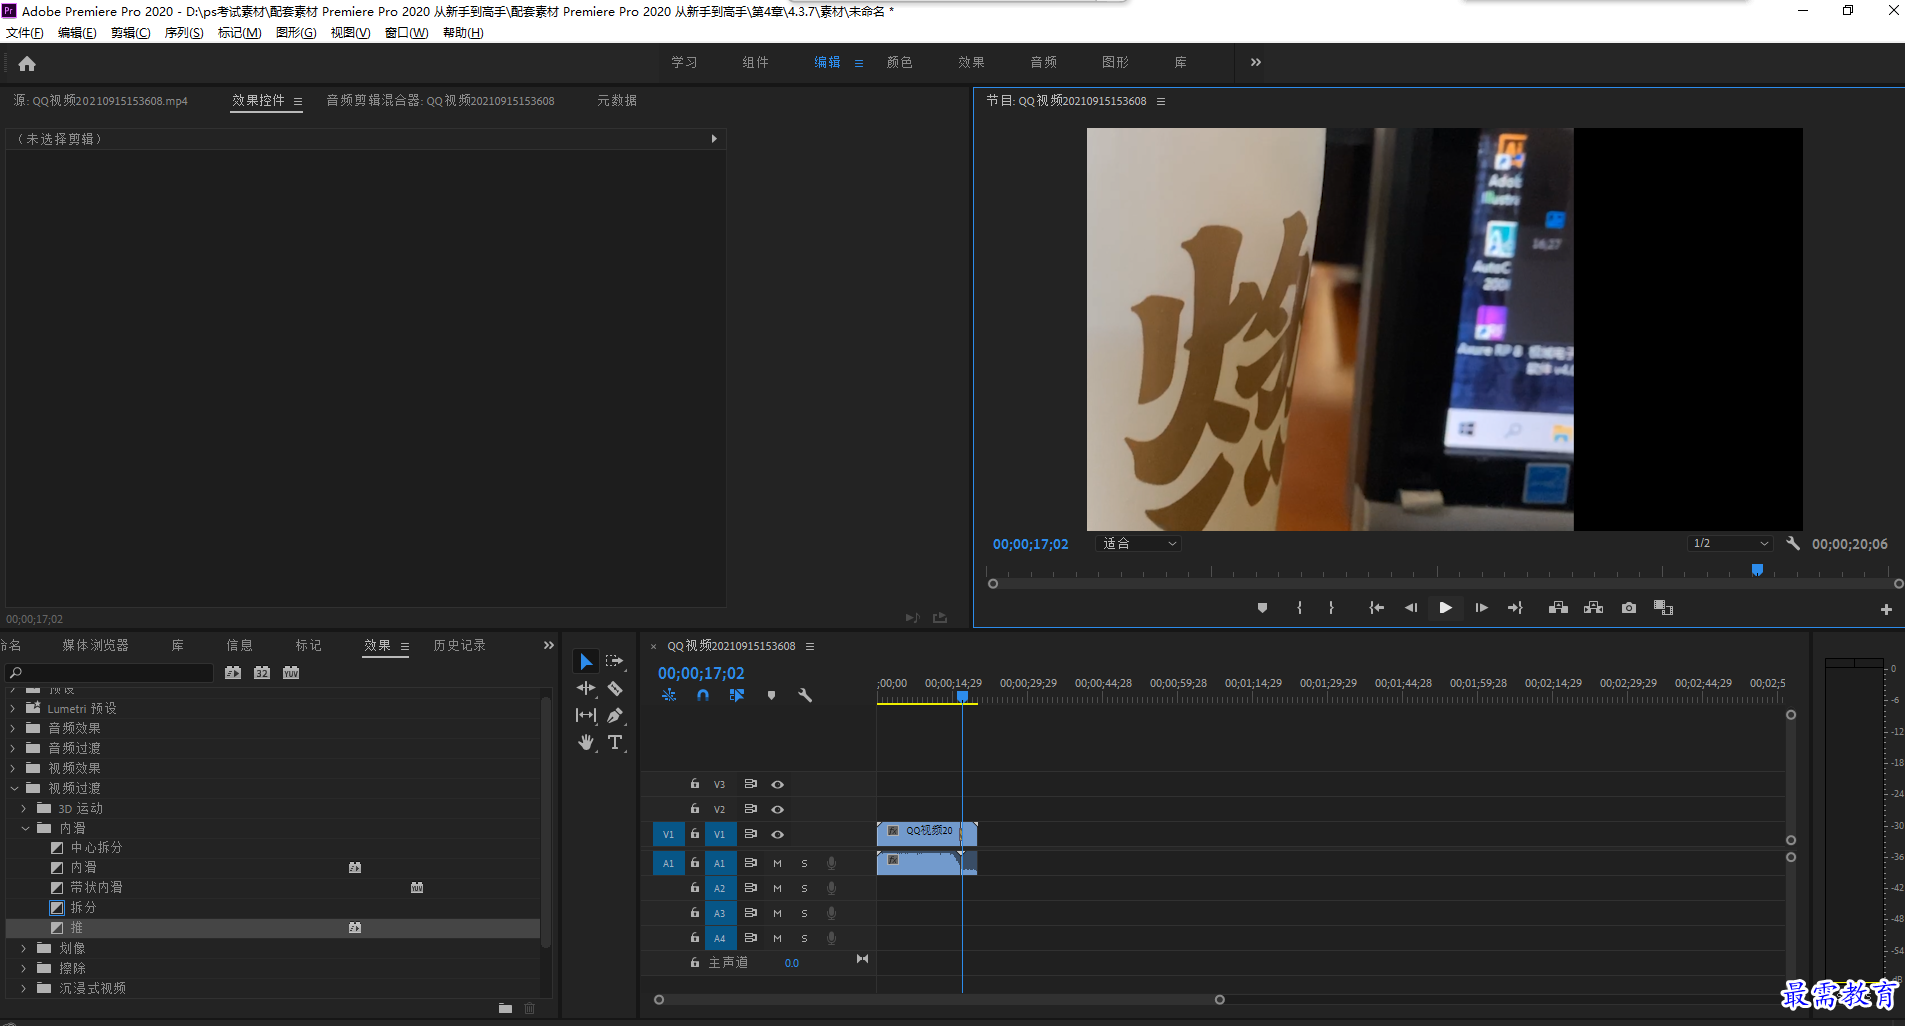Open the 文件(F) menu
This screenshot has width=1905, height=1026.
point(25,33)
